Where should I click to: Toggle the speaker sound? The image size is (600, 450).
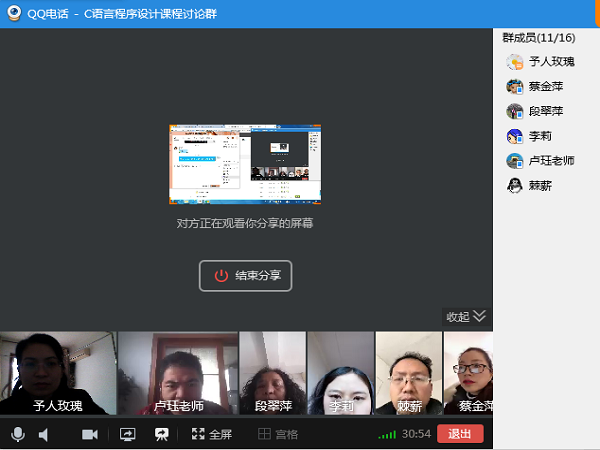pos(43,435)
